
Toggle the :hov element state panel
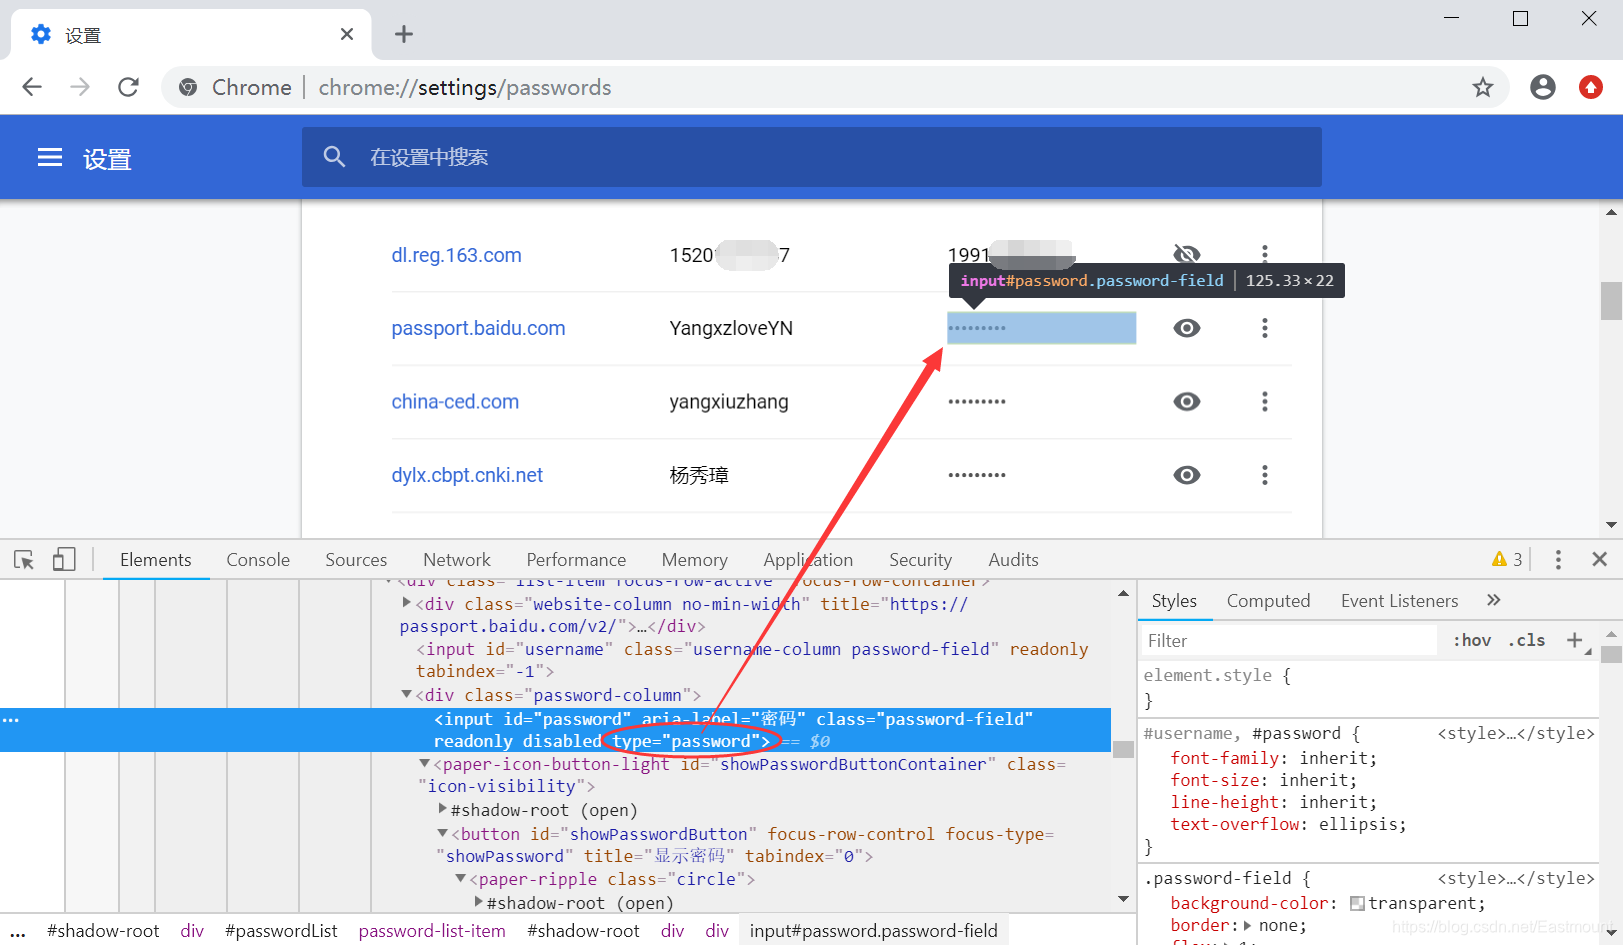click(x=1472, y=641)
